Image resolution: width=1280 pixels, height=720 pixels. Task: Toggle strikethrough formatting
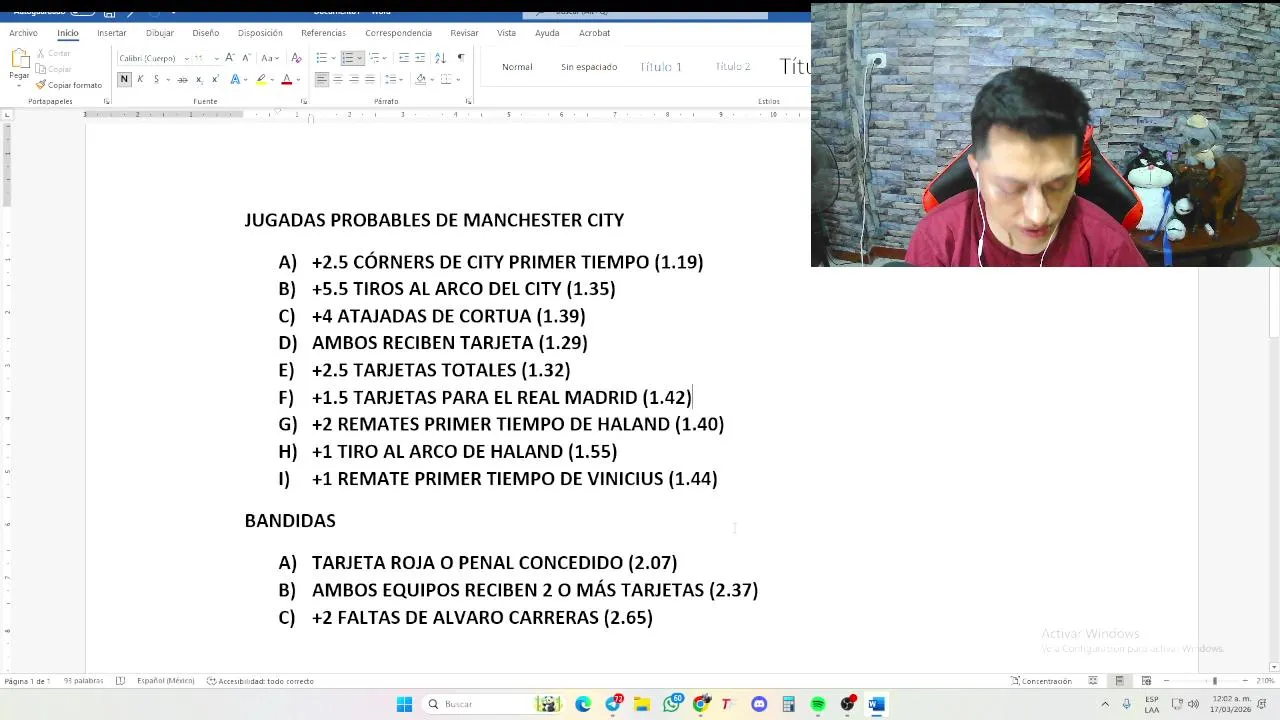click(182, 79)
